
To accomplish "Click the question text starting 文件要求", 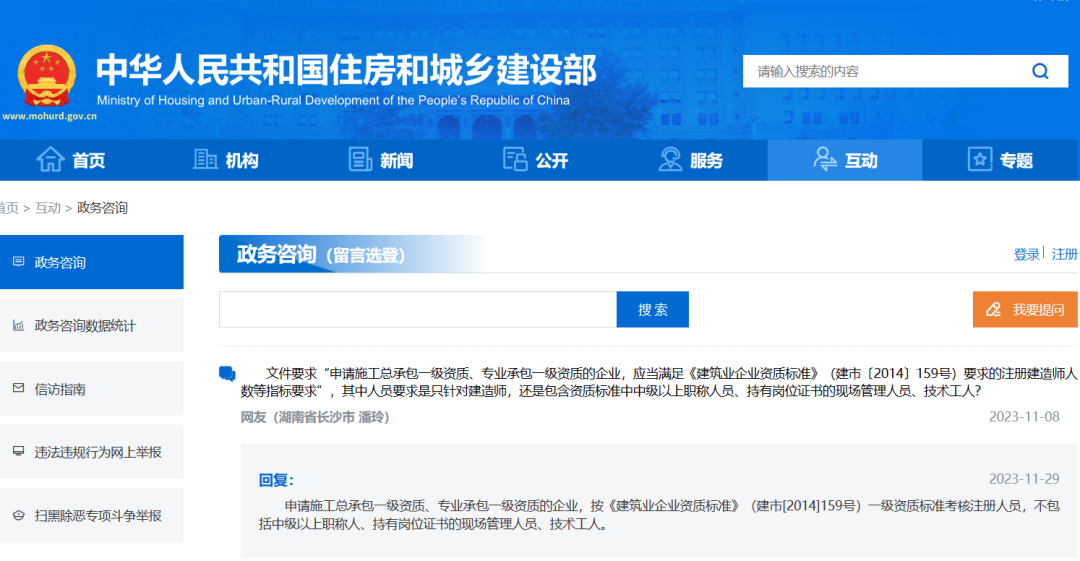I will 658,382.
